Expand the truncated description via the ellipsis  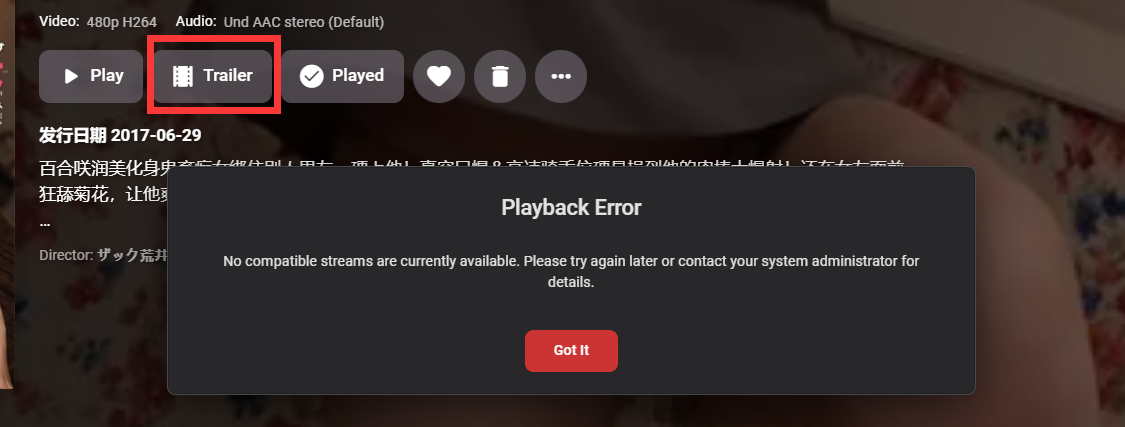click(45, 223)
